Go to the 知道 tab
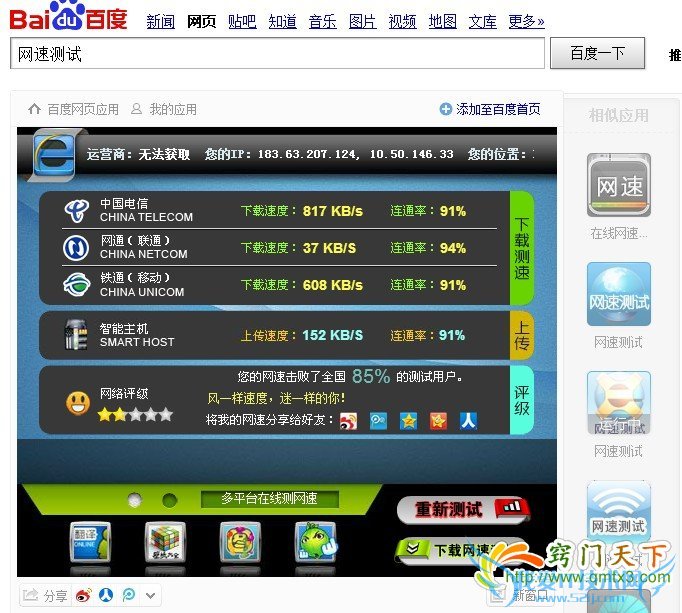 [x=283, y=21]
